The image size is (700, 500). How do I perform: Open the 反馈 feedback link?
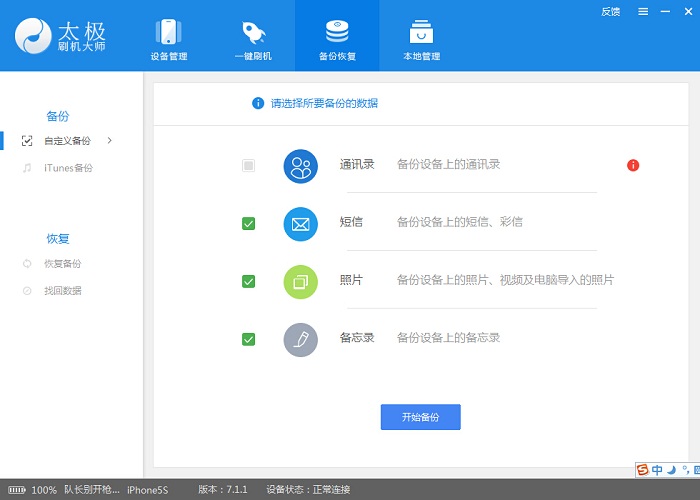click(x=610, y=12)
